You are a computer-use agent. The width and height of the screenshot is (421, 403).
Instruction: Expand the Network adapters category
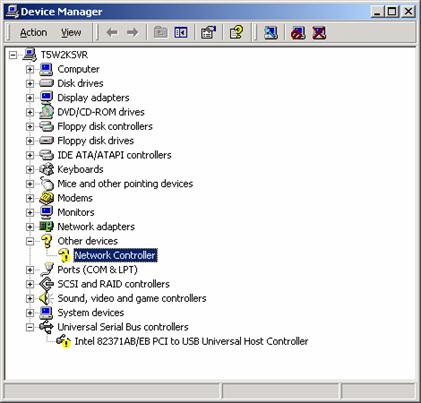[x=30, y=227]
